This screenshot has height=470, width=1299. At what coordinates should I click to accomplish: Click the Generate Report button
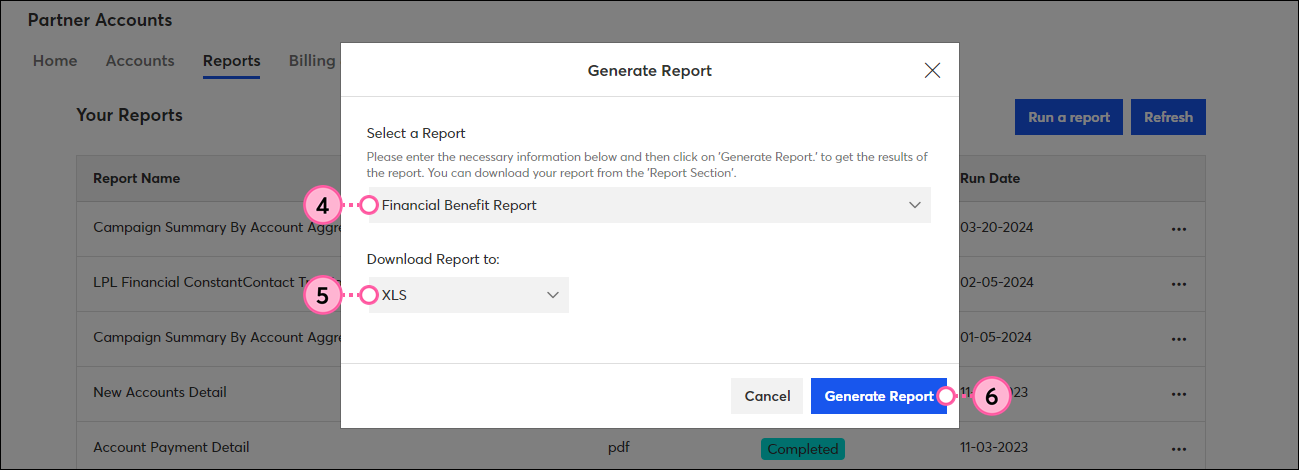pyautogui.click(x=879, y=396)
